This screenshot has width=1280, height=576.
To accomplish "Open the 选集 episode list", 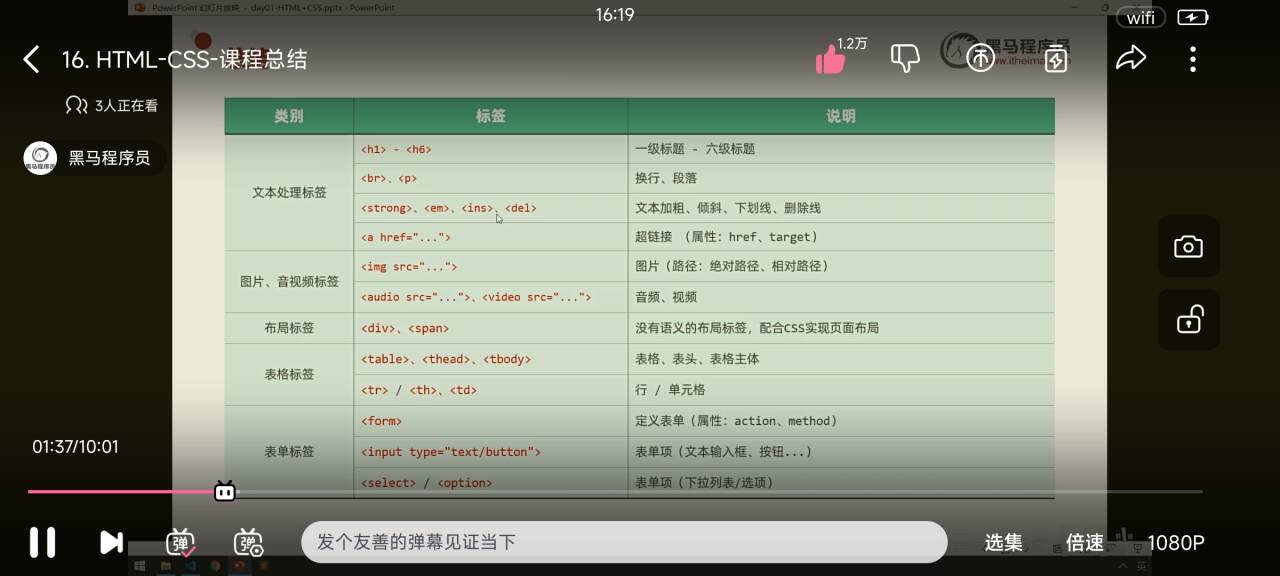I will [x=1003, y=542].
